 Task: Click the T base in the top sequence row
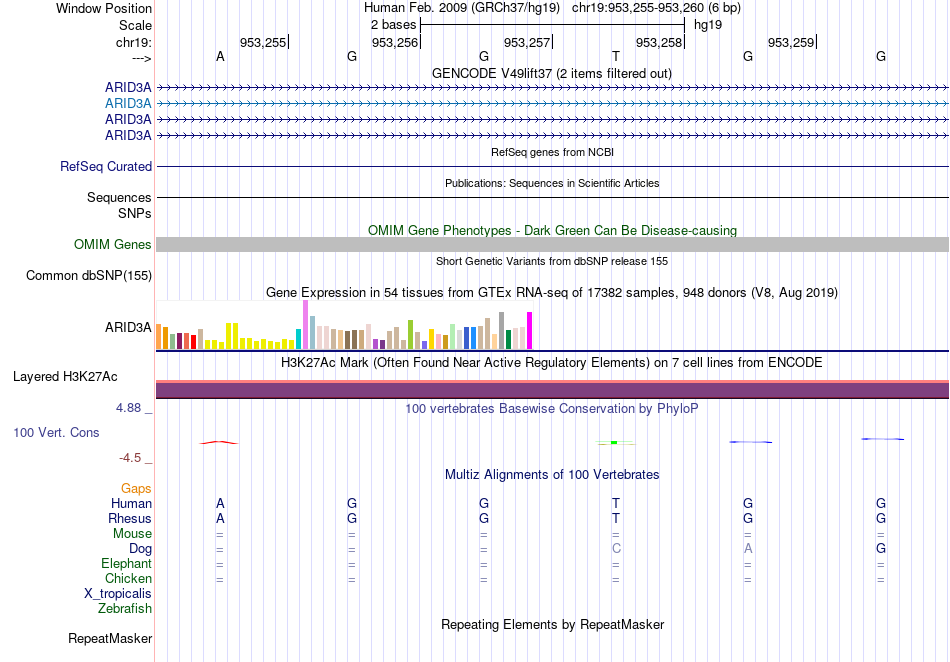[x=616, y=57]
